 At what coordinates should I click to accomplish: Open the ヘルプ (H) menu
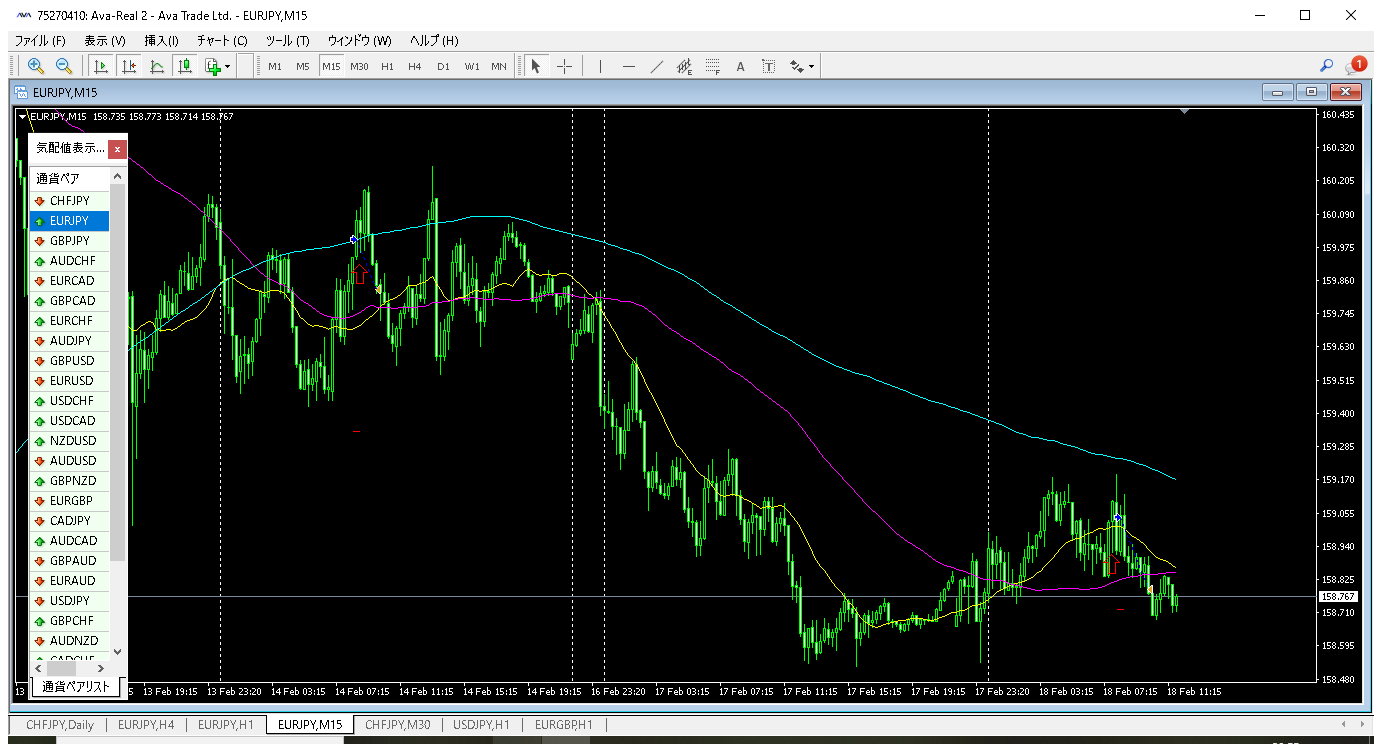point(434,41)
